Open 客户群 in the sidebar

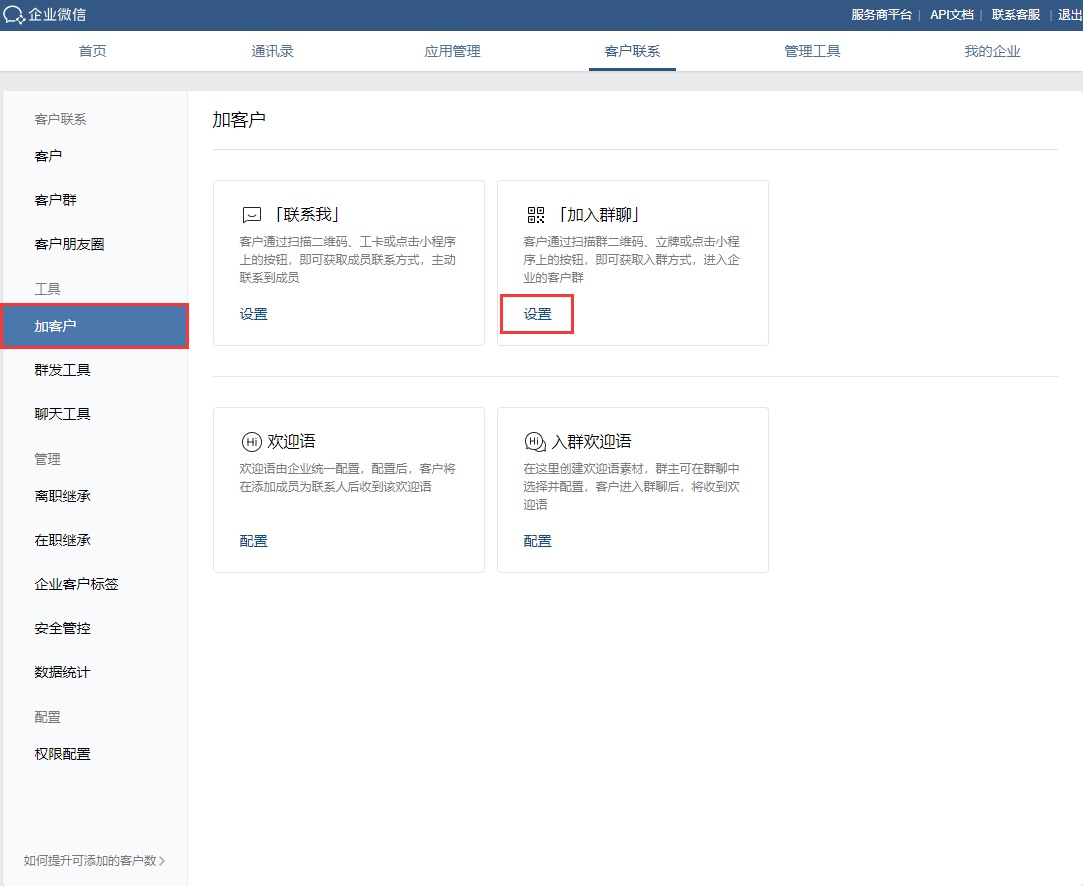56,200
